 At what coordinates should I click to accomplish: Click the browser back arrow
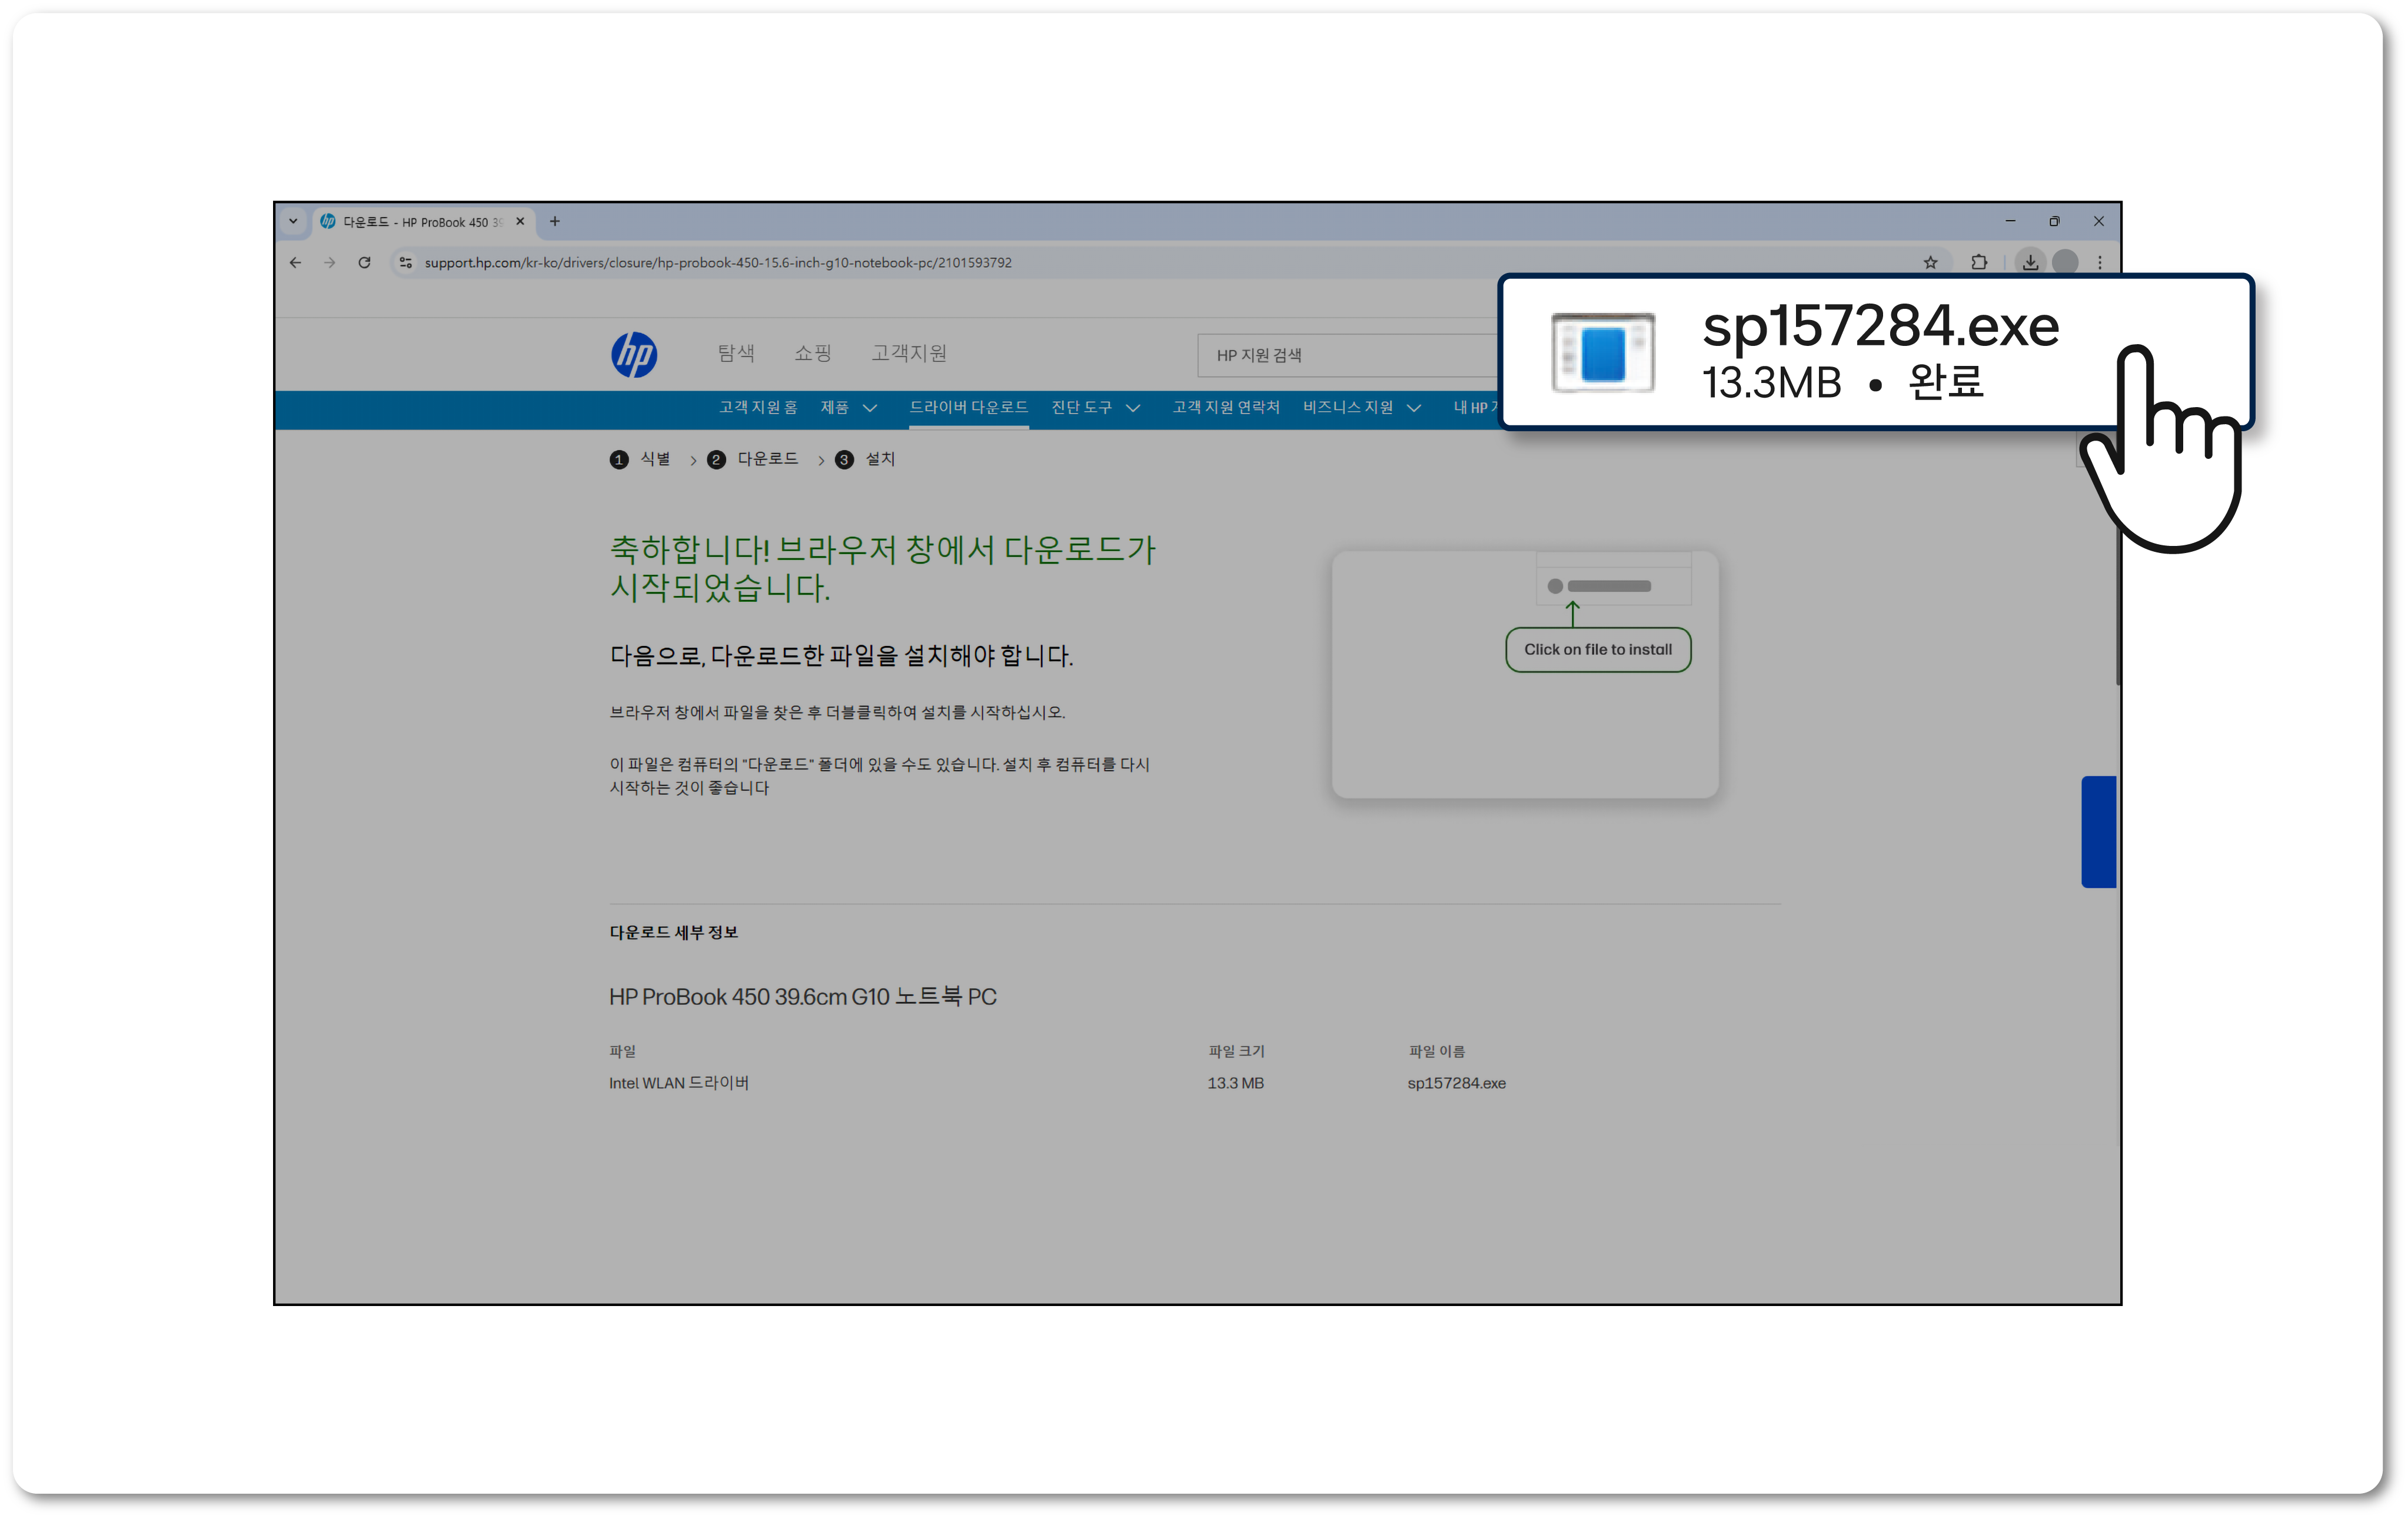pyautogui.click(x=295, y=262)
